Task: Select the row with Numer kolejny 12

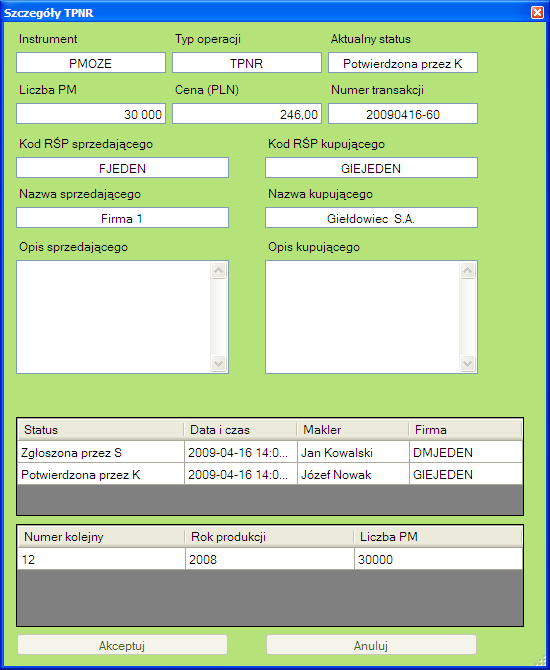Action: click(270, 559)
